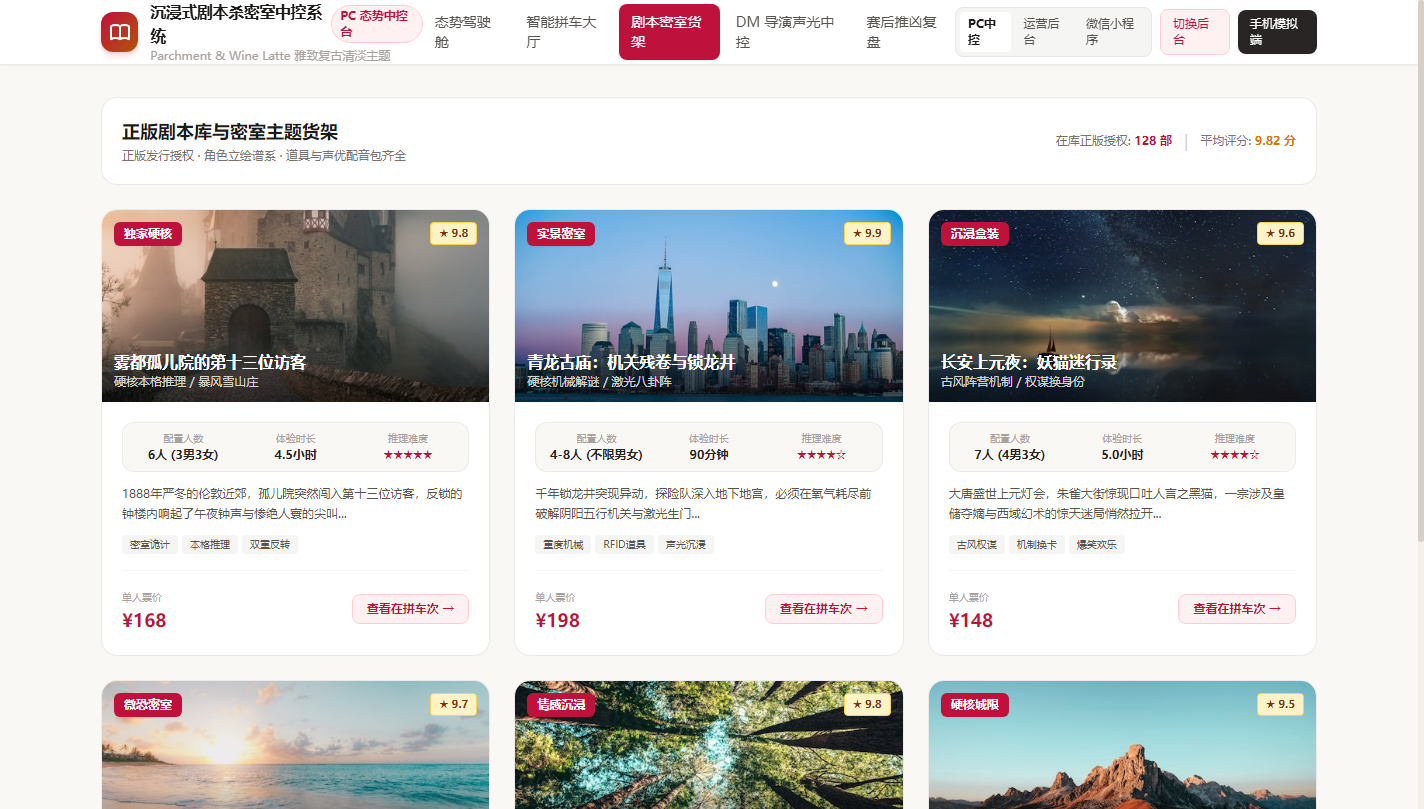Click the ★ 9.7 rating badge
This screenshot has width=1424, height=809.
pyautogui.click(x=453, y=704)
